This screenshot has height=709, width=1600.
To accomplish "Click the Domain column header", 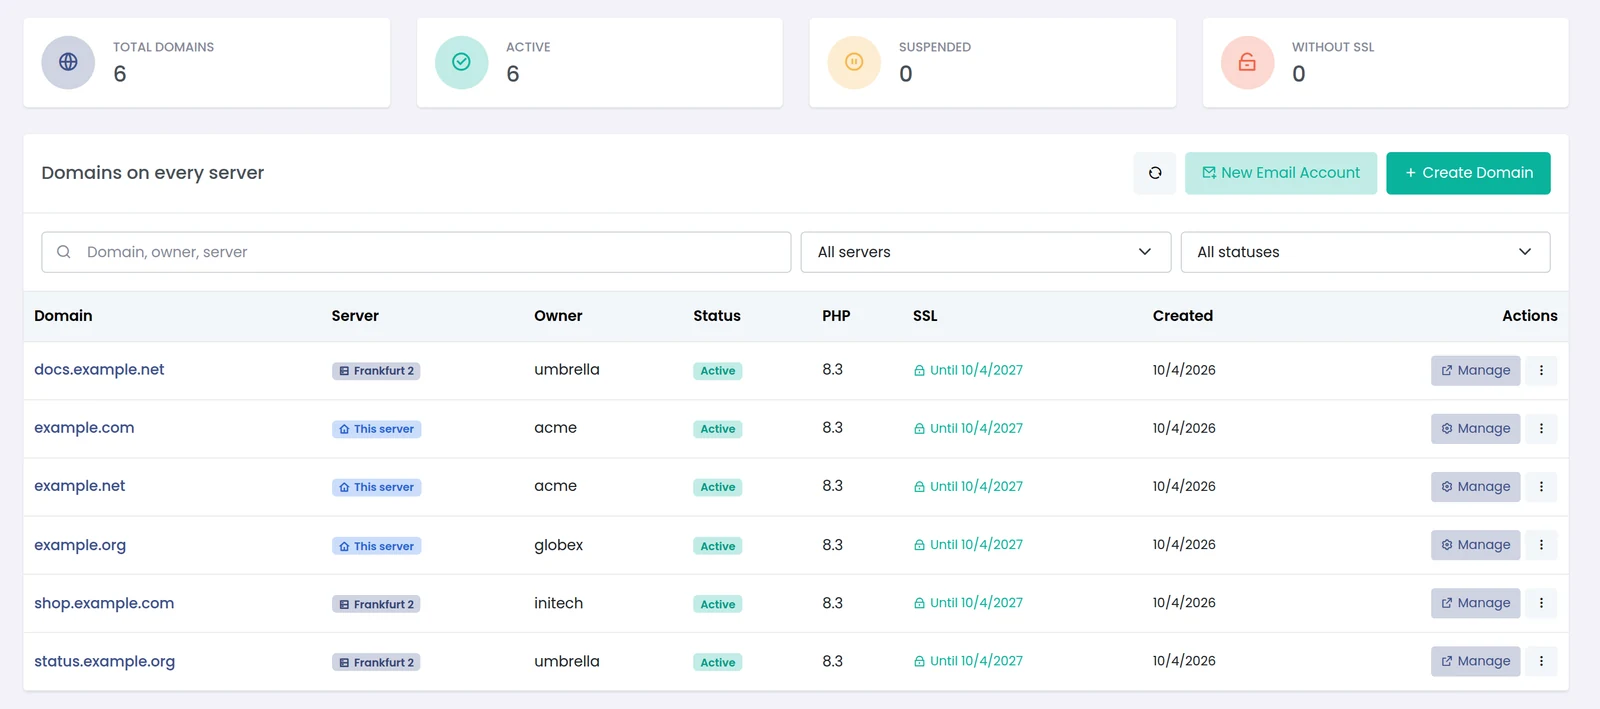I will (63, 316).
